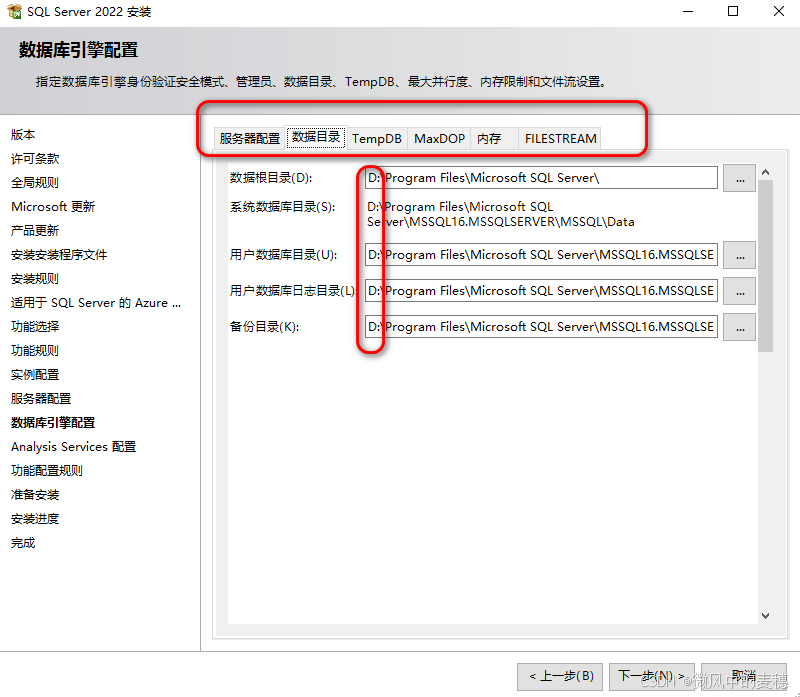Click 产品更新 in the step list
The image size is (800, 697).
[35, 231]
